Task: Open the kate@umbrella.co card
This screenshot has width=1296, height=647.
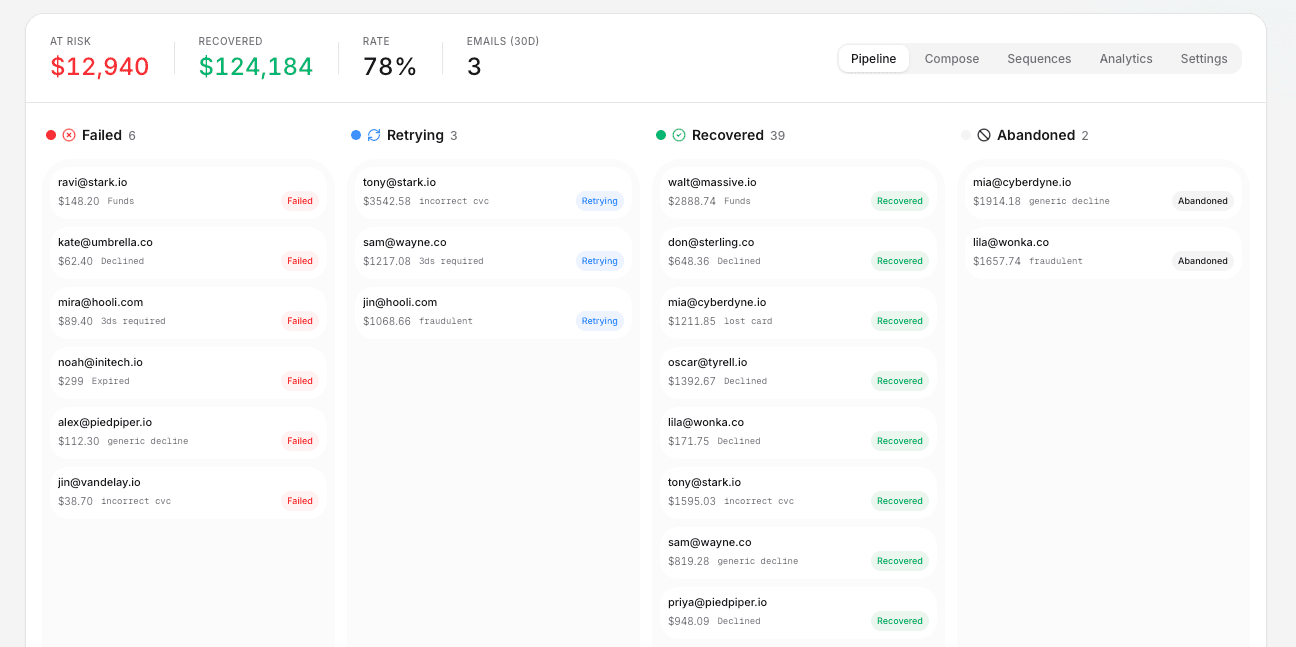Action: [188, 252]
